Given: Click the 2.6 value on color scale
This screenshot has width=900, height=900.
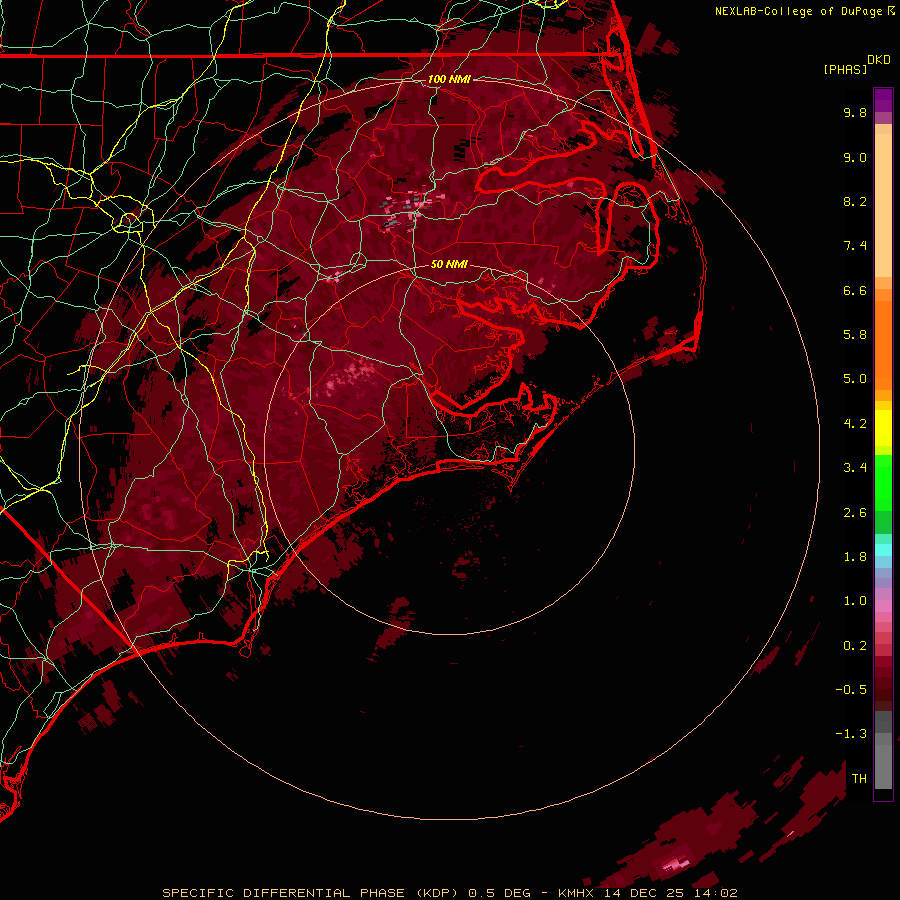Looking at the screenshot, I should coord(855,513).
